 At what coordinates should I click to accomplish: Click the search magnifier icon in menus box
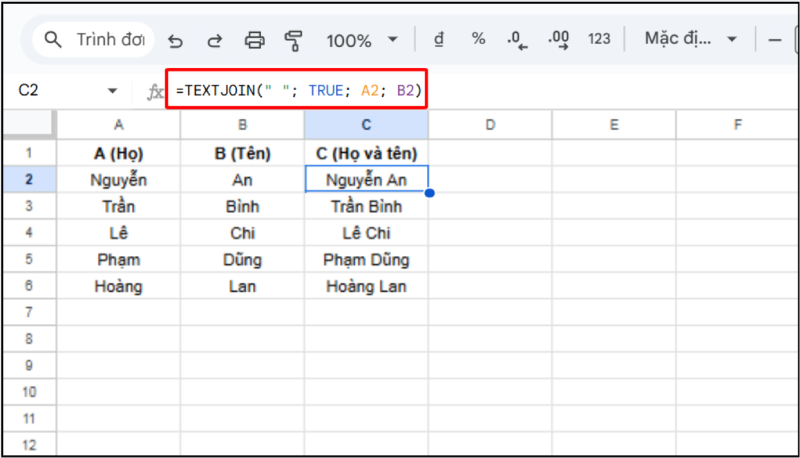coord(53,39)
